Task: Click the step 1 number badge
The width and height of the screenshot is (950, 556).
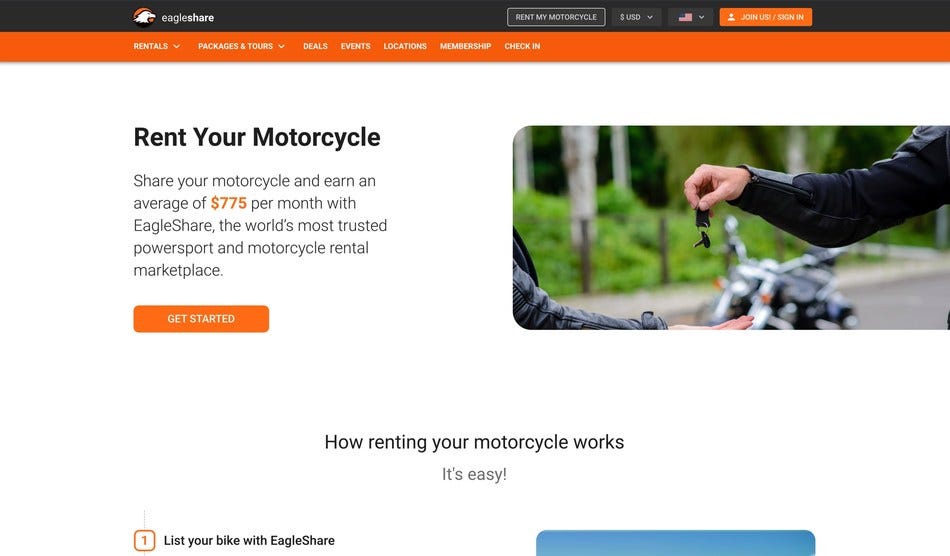Action: (144, 540)
